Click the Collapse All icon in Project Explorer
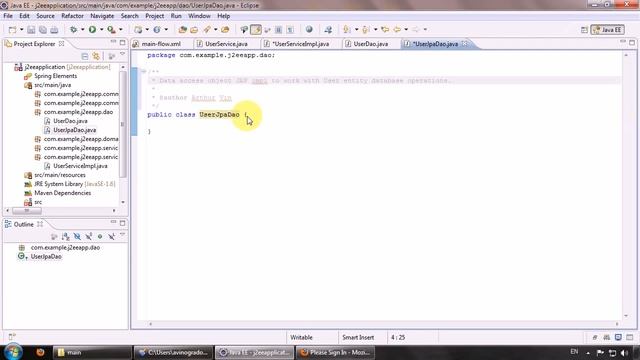Viewport: 640px width, 360px height. click(84, 56)
